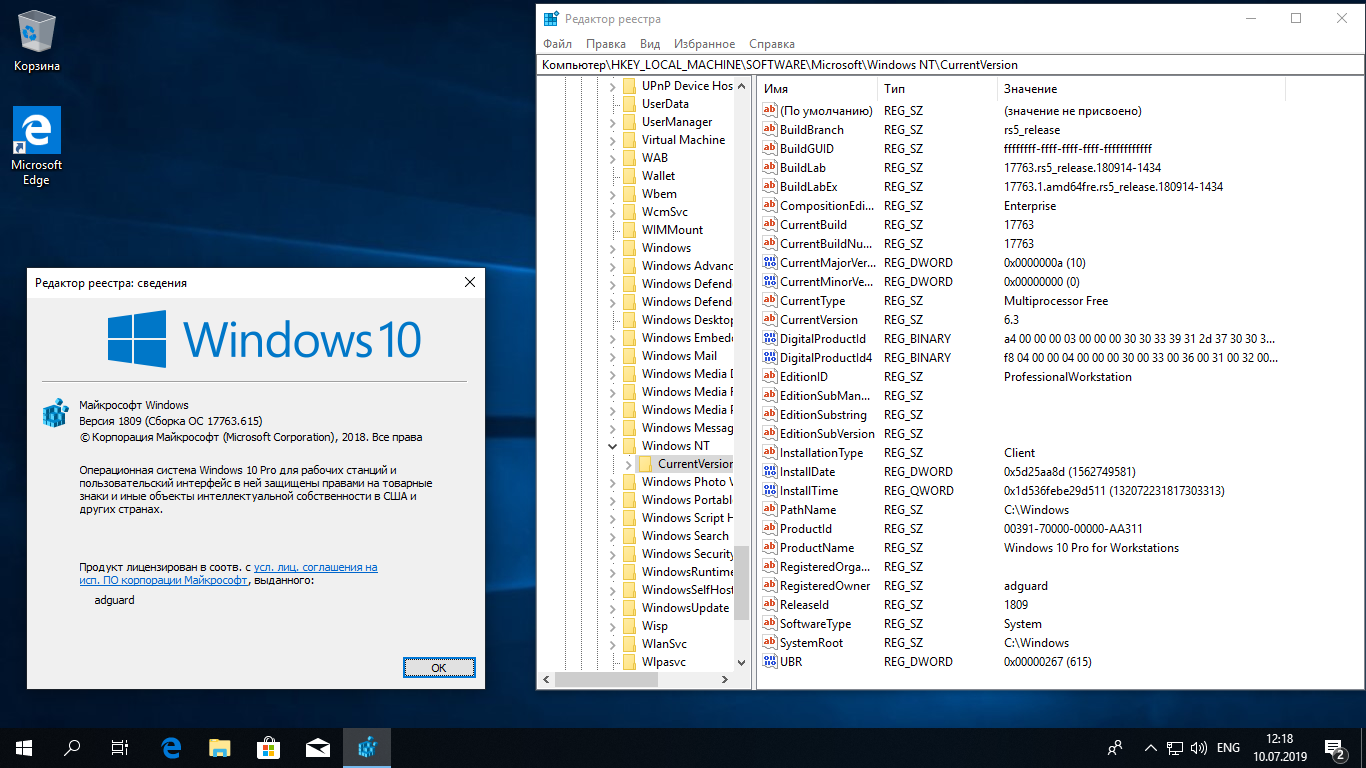Click the Windows Start button
The image size is (1366, 768).
[x=24, y=747]
